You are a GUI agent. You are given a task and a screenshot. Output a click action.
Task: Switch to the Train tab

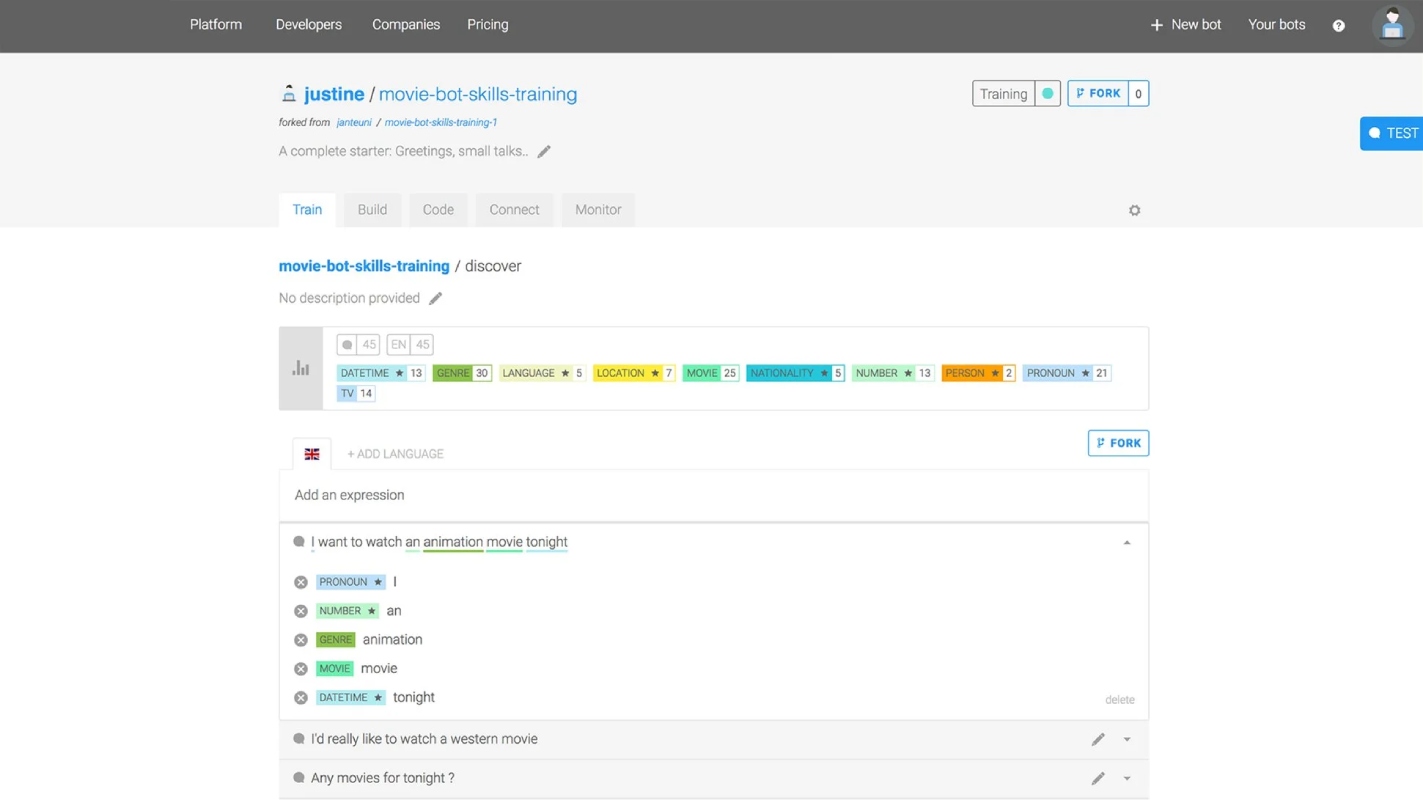[307, 210]
